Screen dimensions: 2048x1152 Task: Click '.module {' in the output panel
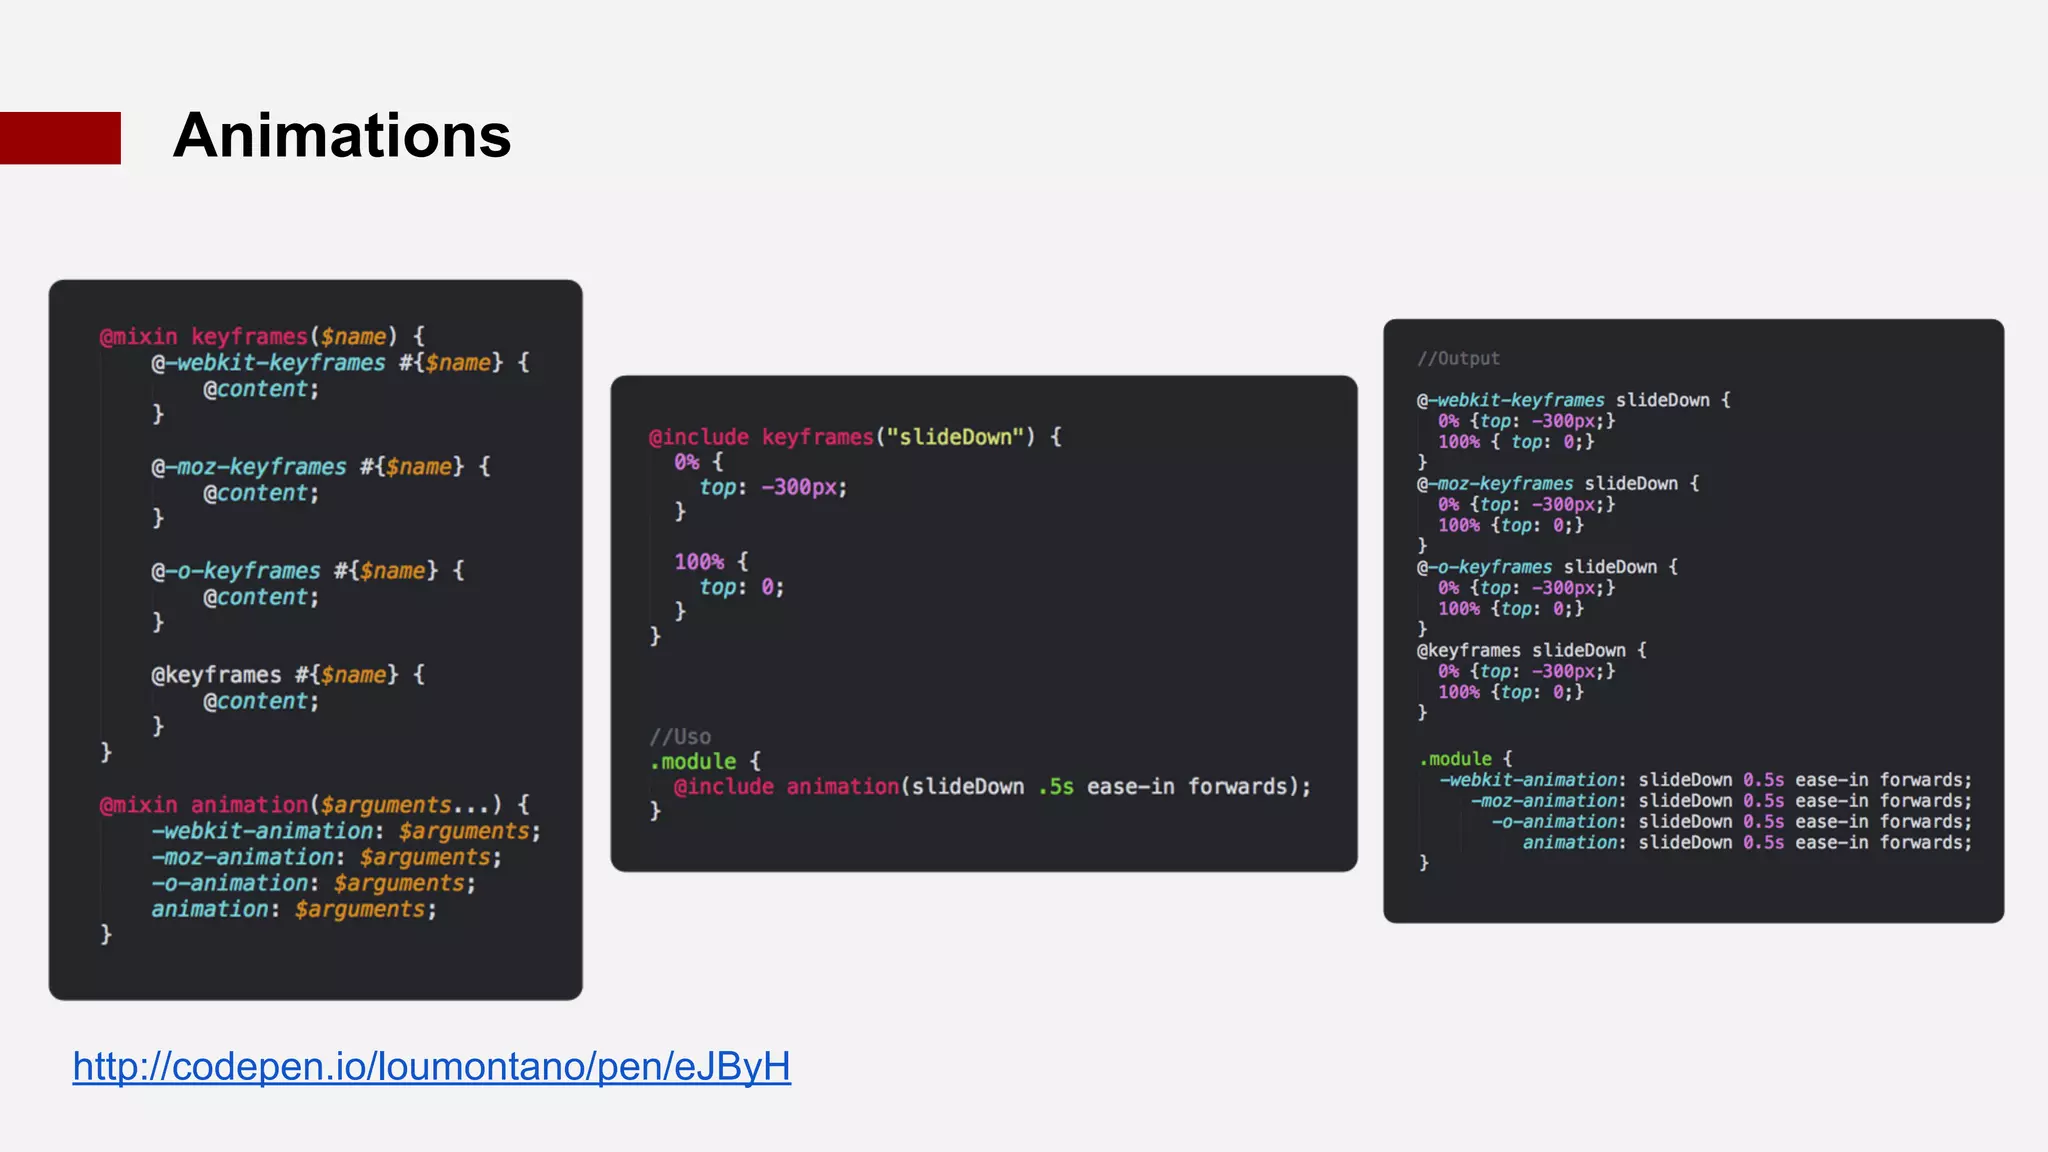click(1466, 758)
